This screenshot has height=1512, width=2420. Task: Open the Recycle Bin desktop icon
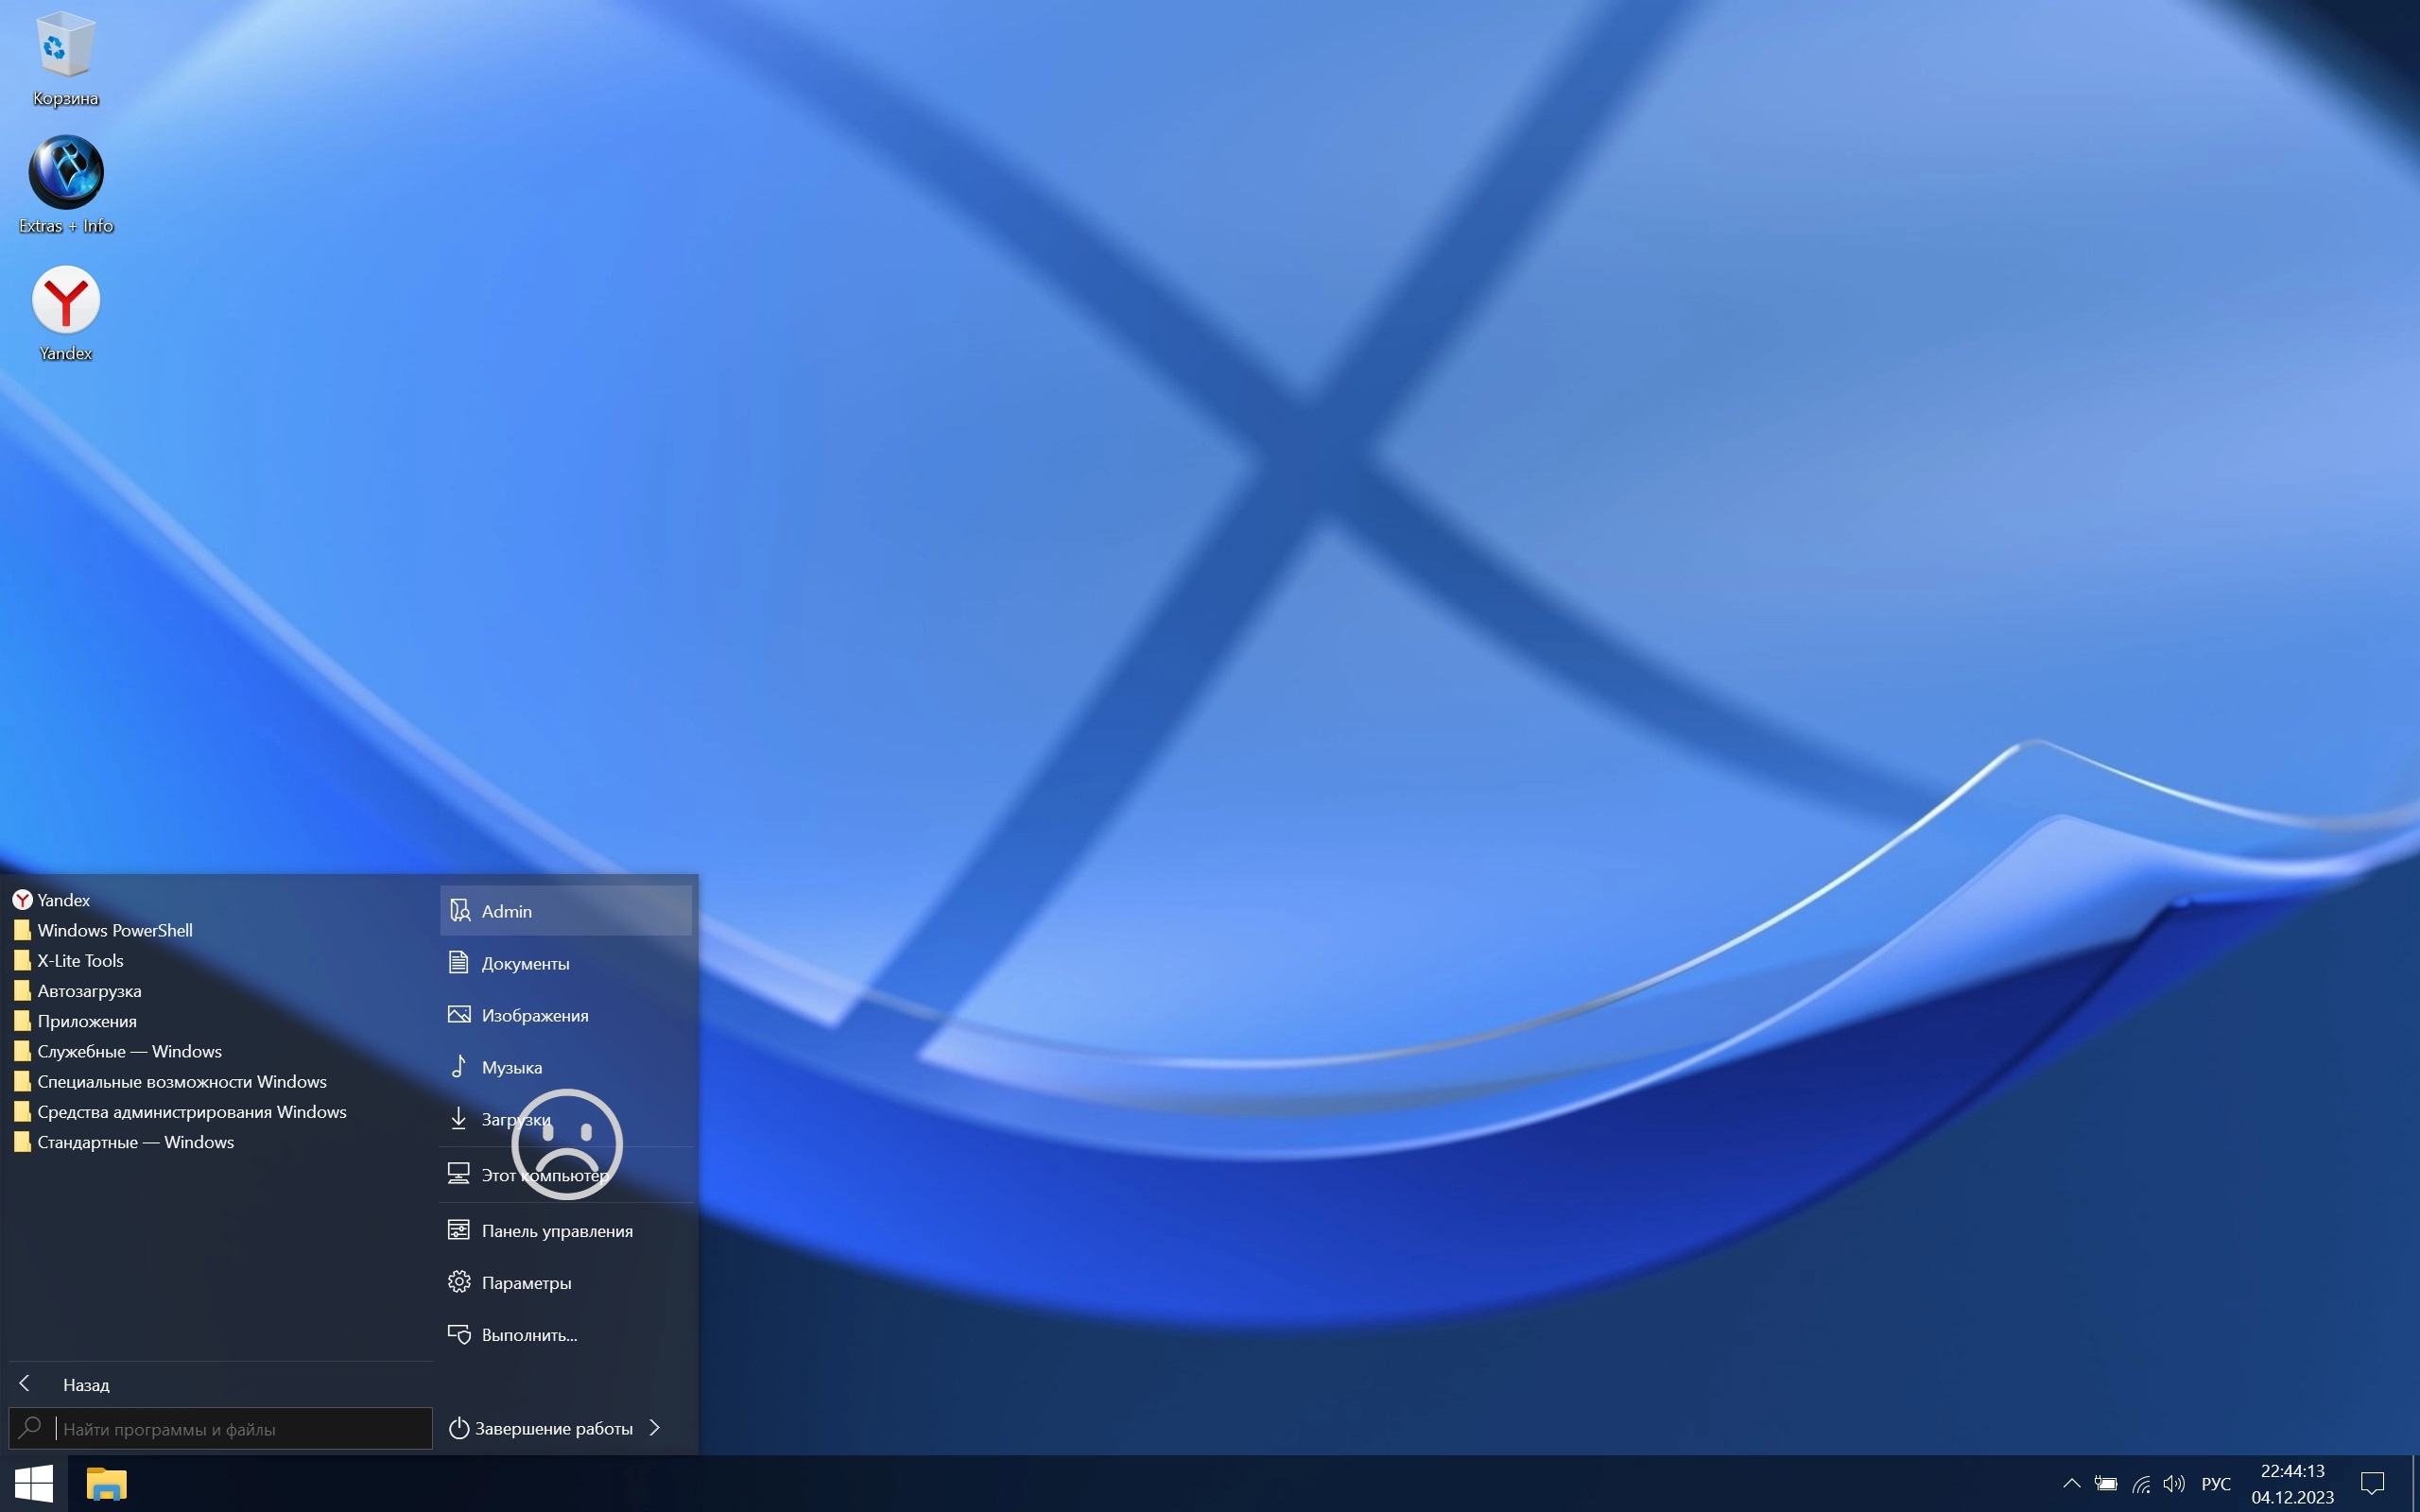65,48
